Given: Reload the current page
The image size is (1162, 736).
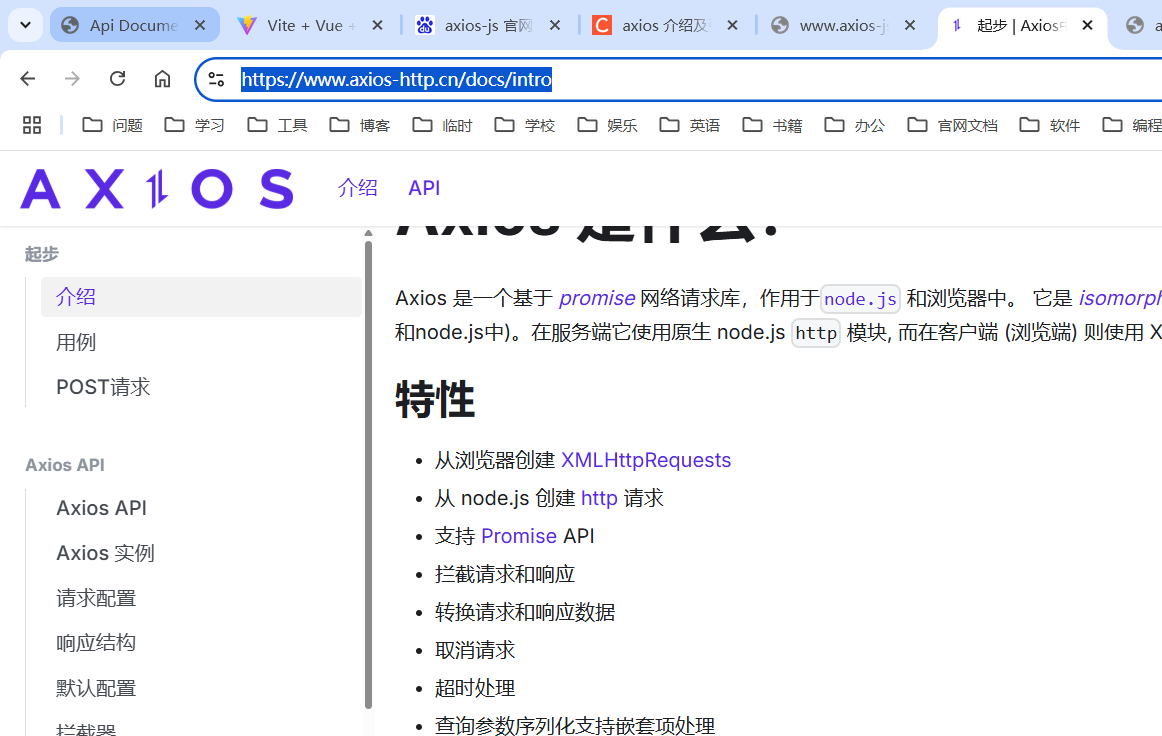Looking at the screenshot, I should click(x=117, y=79).
